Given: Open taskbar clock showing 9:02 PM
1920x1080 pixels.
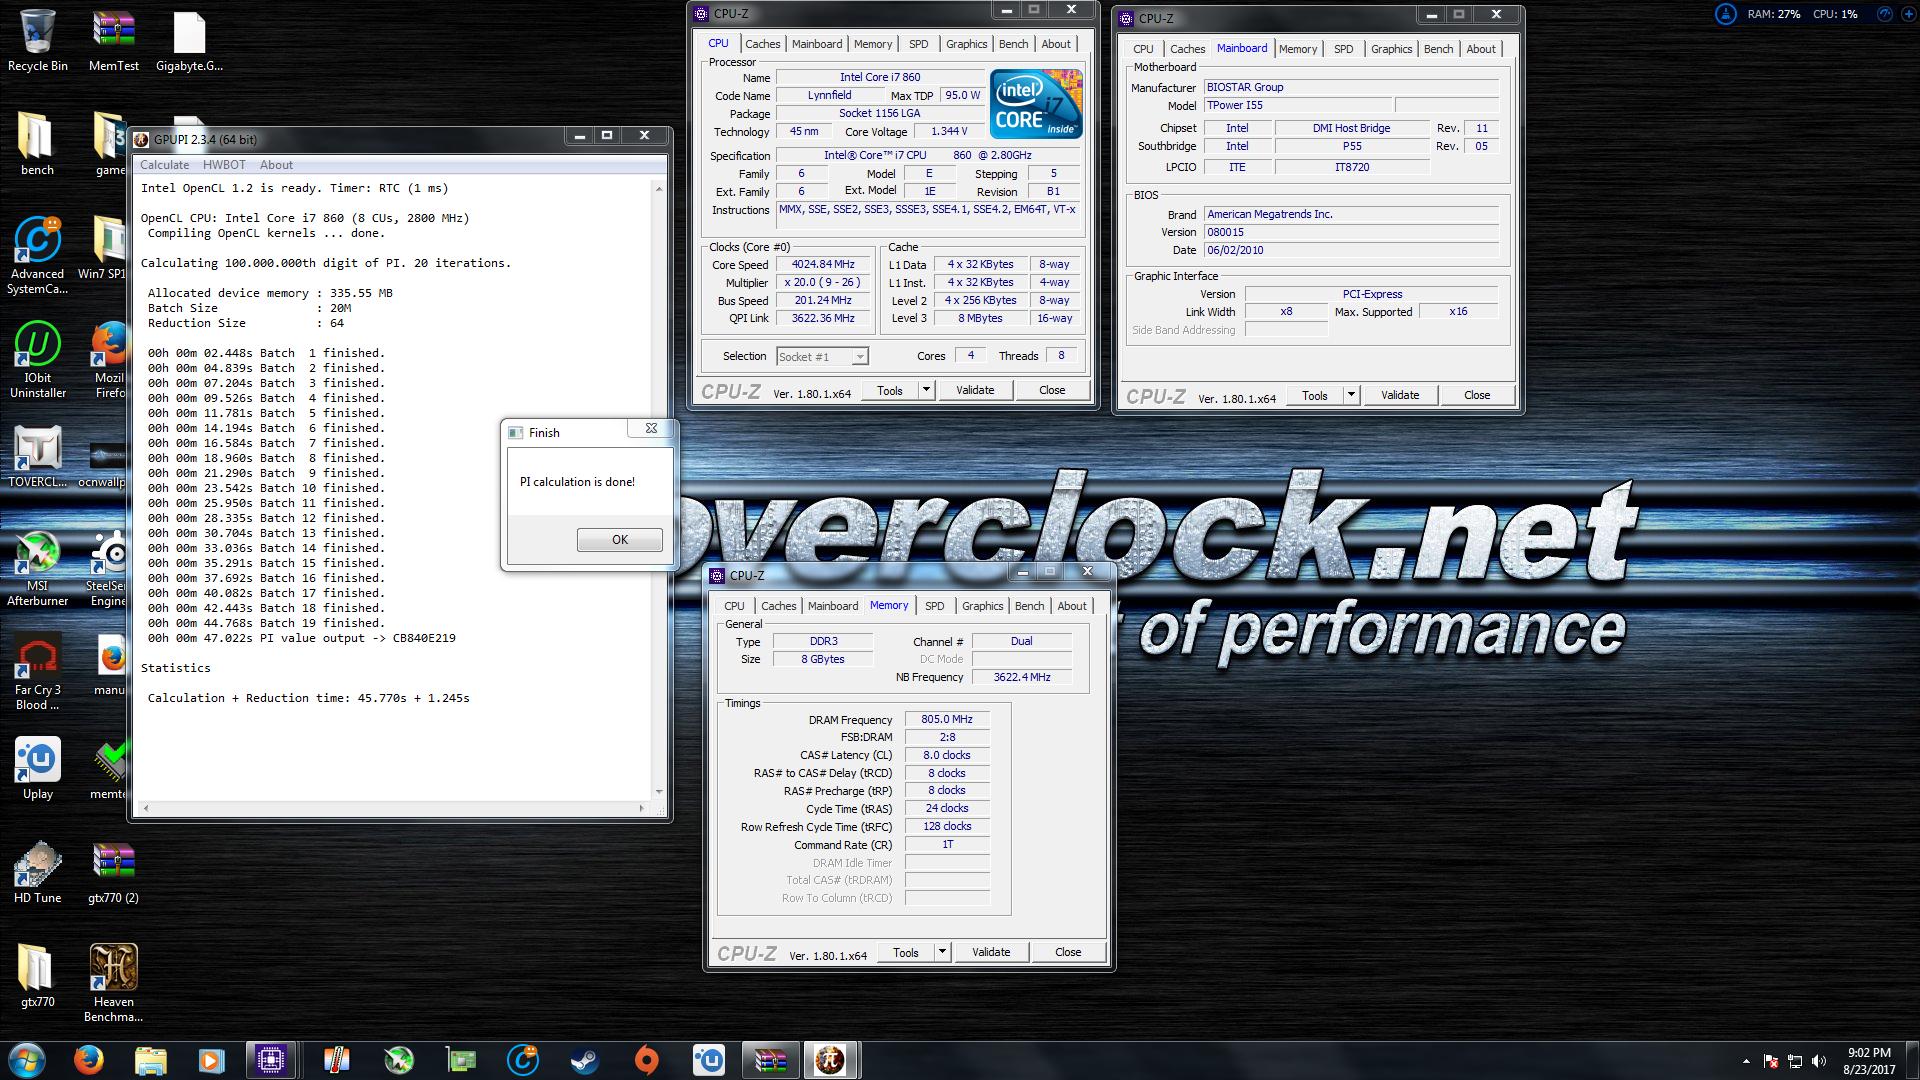Looking at the screenshot, I should click(x=1868, y=1061).
